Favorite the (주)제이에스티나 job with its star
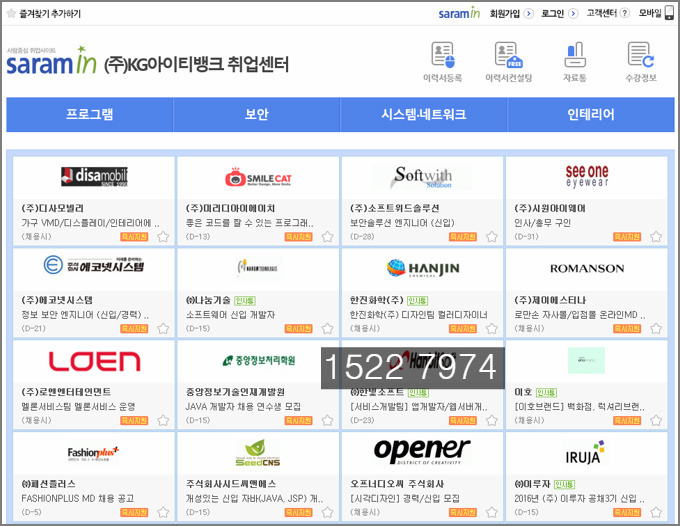 click(656, 329)
